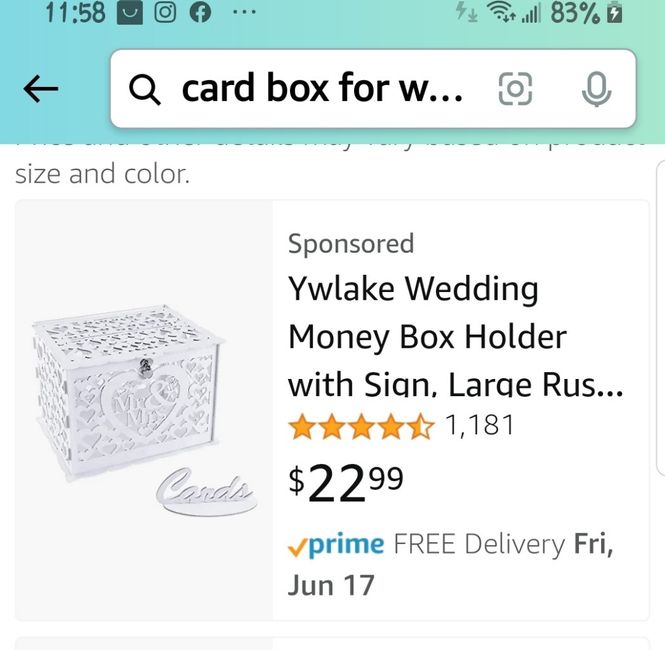Tap the Sponsored label
665x650 pixels.
point(351,243)
